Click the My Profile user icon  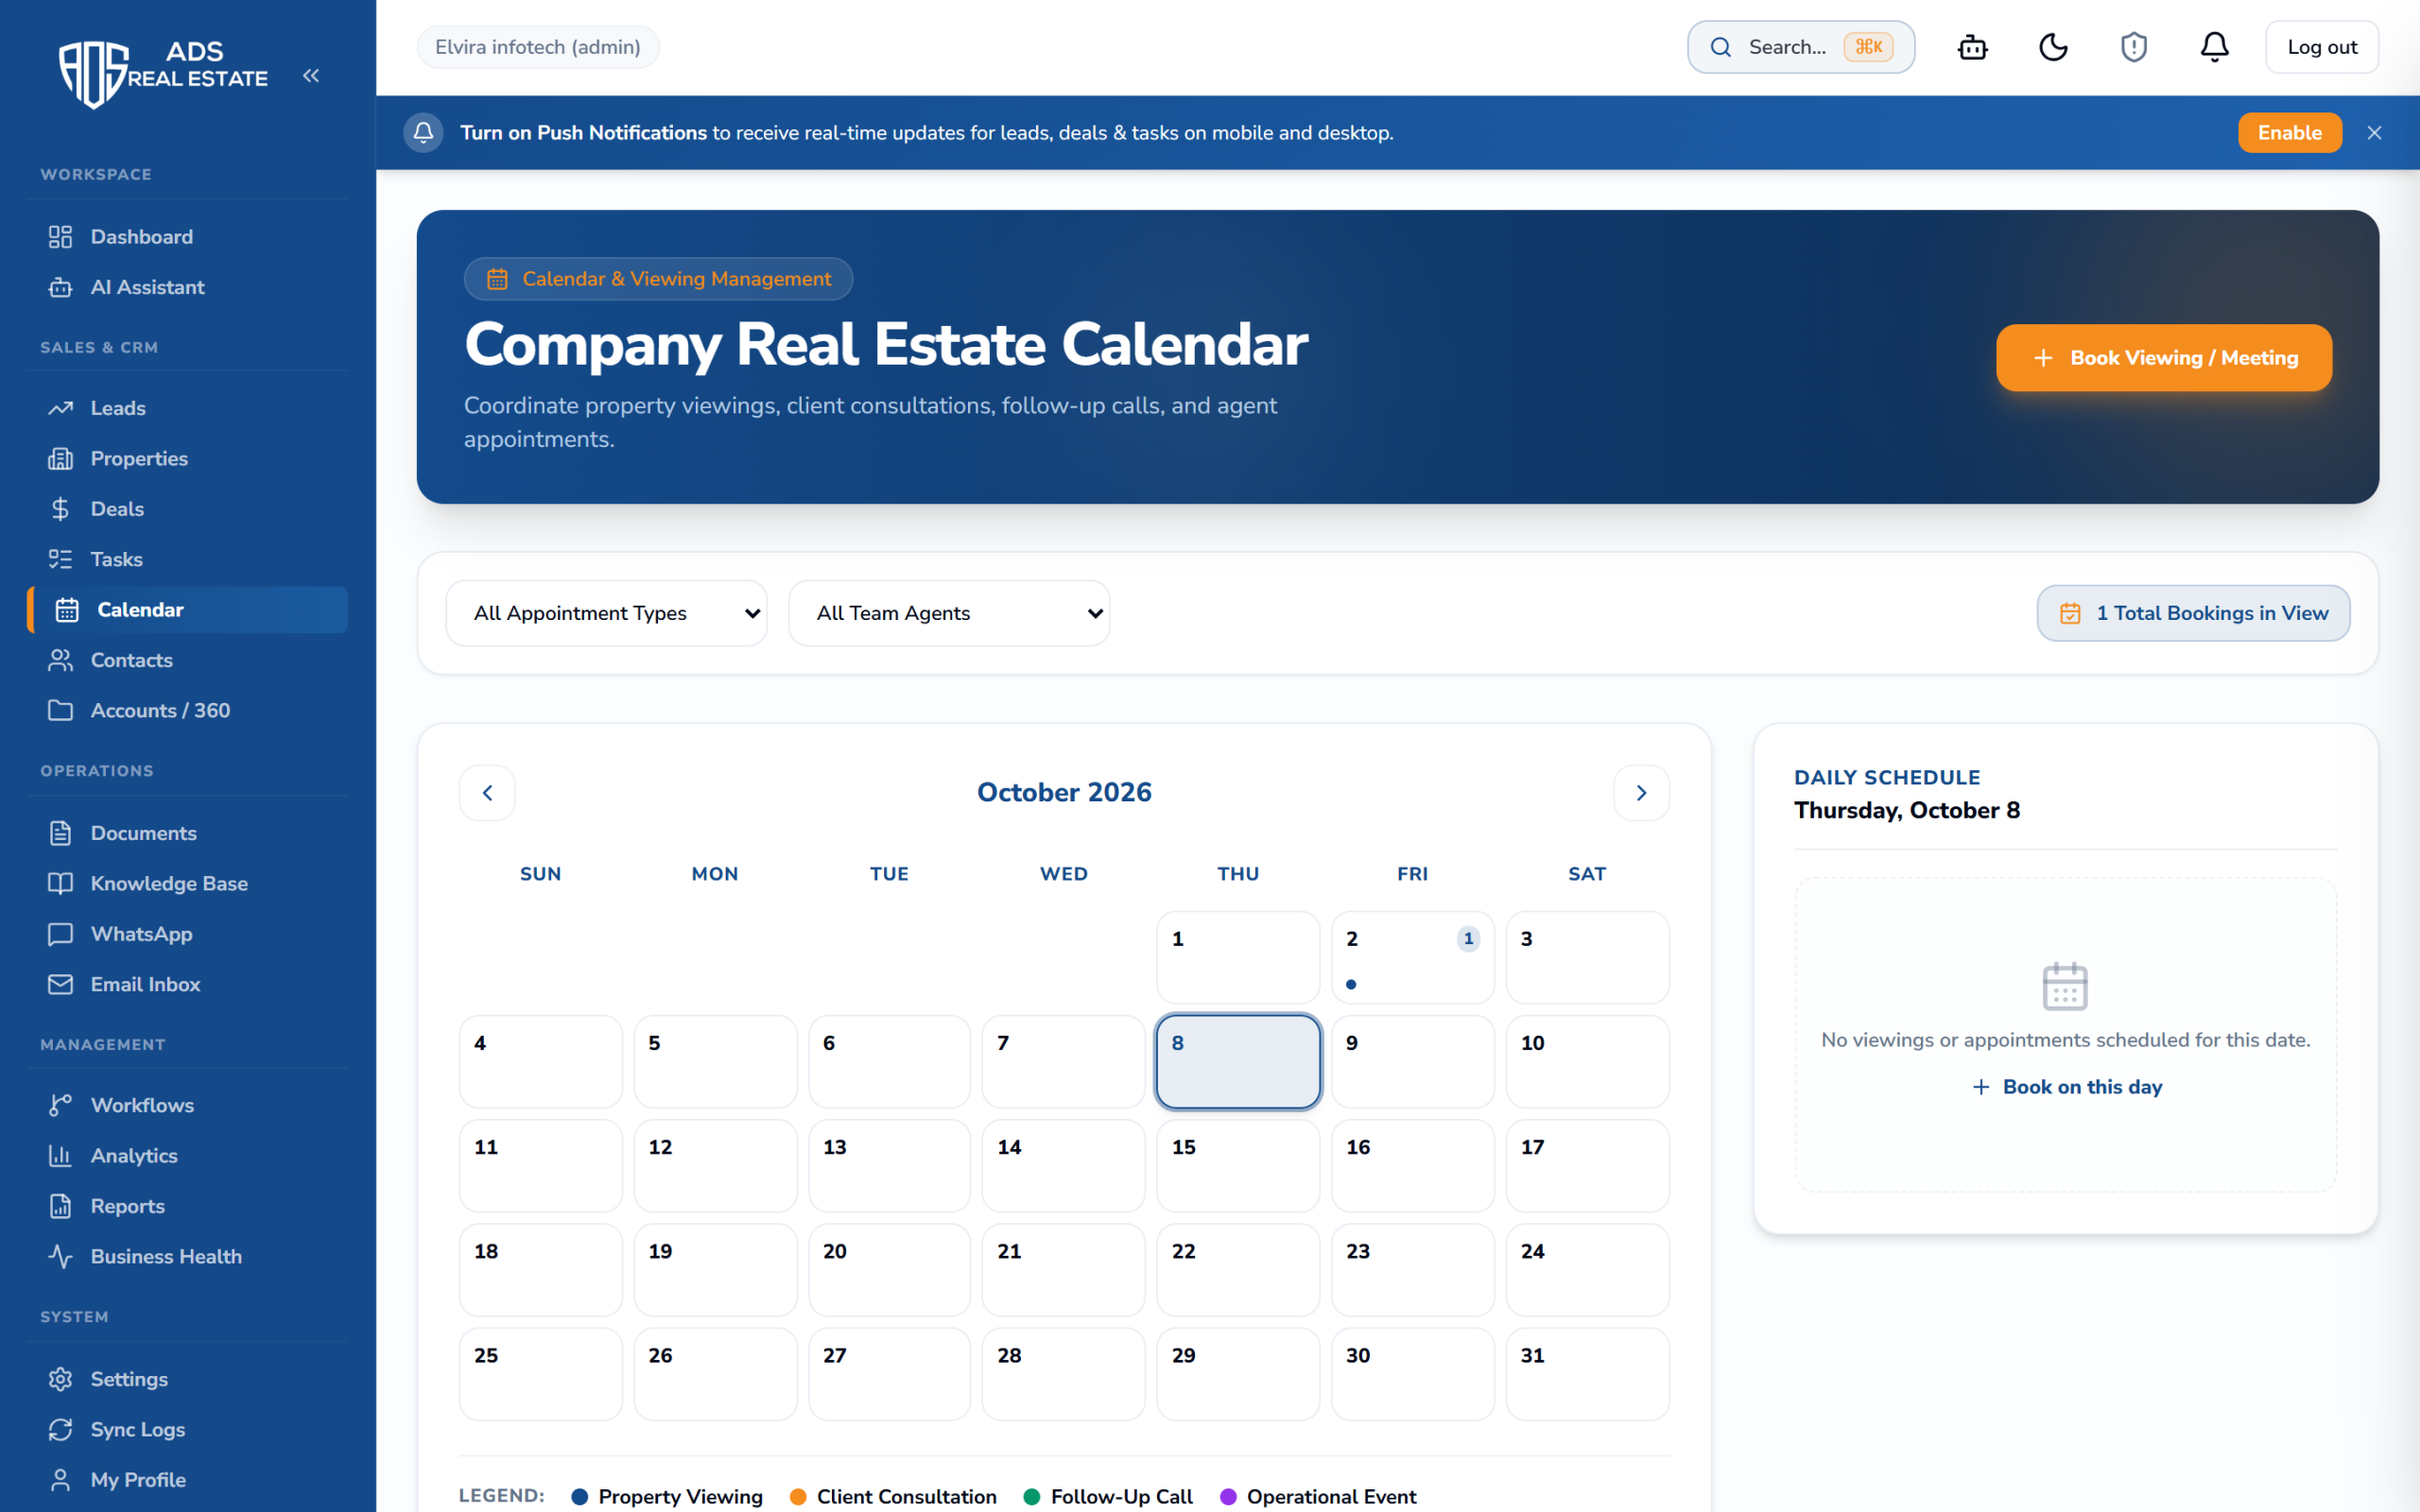pyautogui.click(x=60, y=1480)
